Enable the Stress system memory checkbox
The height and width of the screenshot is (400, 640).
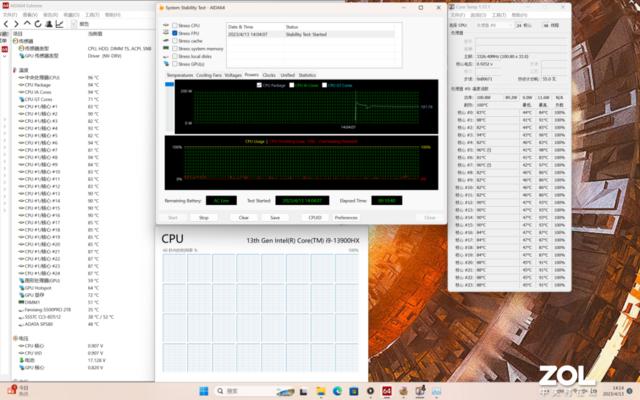tap(175, 49)
